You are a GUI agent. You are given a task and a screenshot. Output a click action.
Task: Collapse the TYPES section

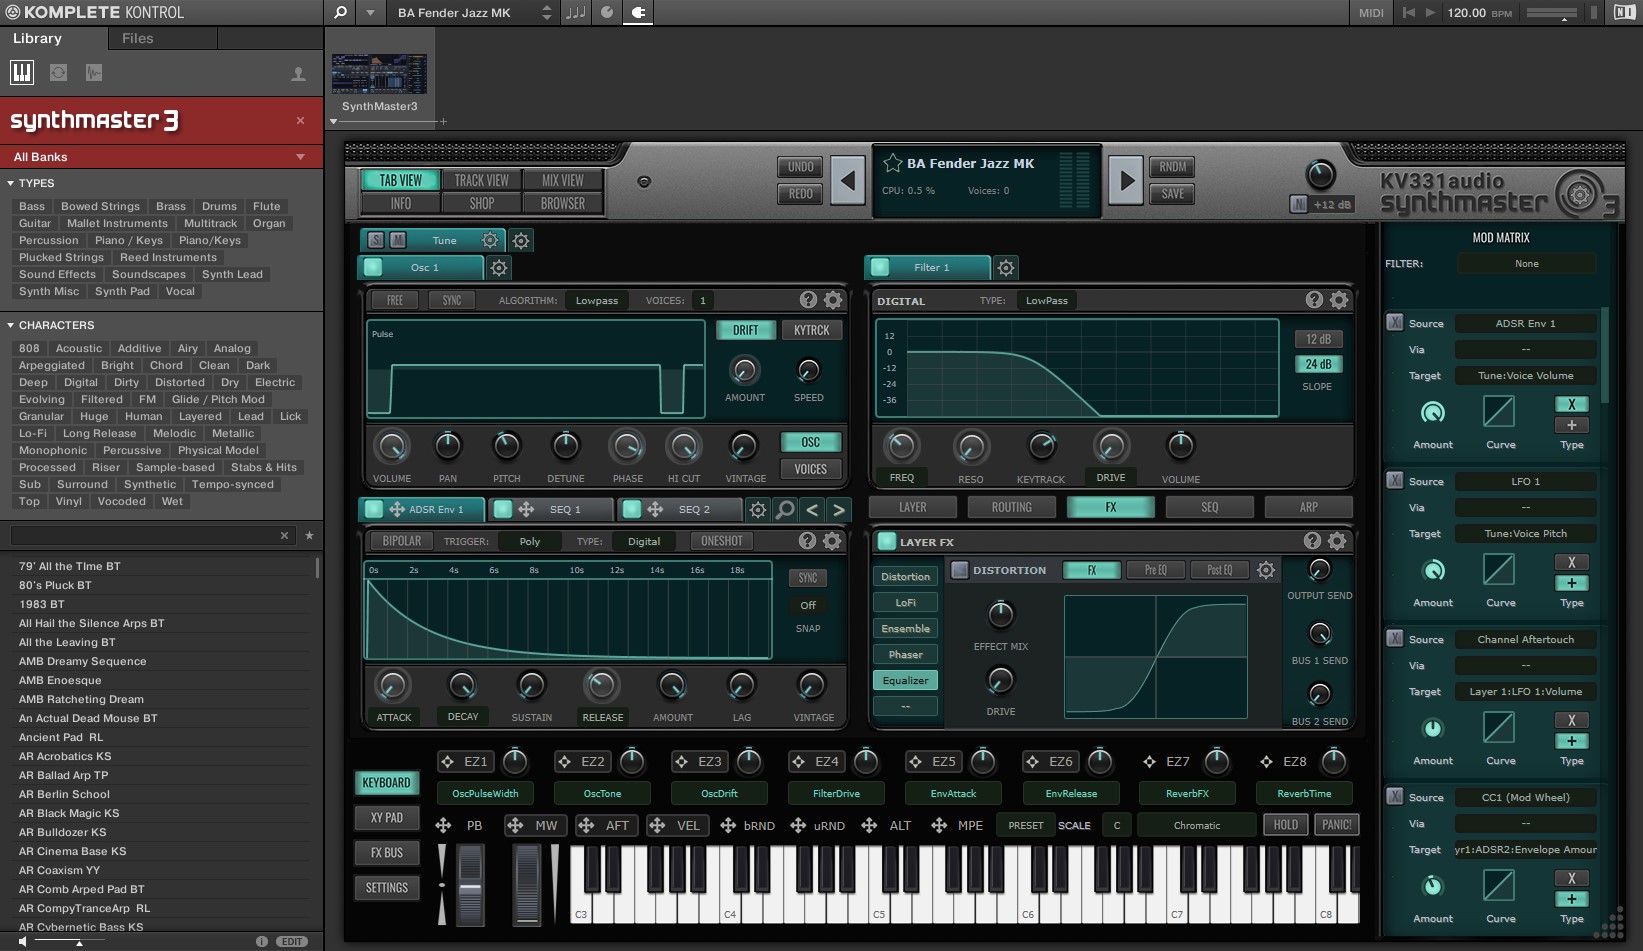(x=10, y=183)
